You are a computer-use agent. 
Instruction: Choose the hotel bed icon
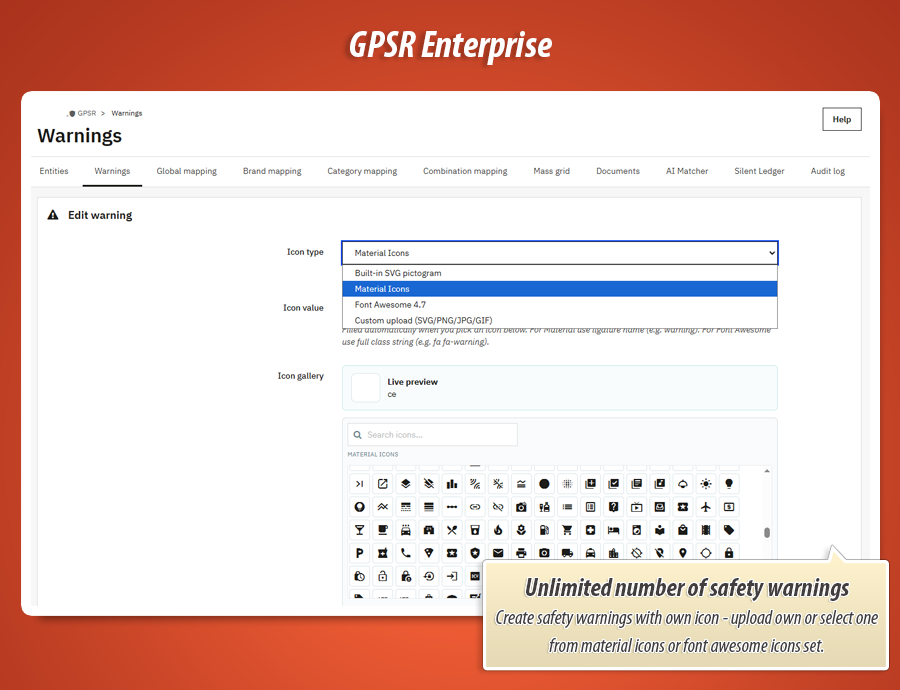[614, 530]
